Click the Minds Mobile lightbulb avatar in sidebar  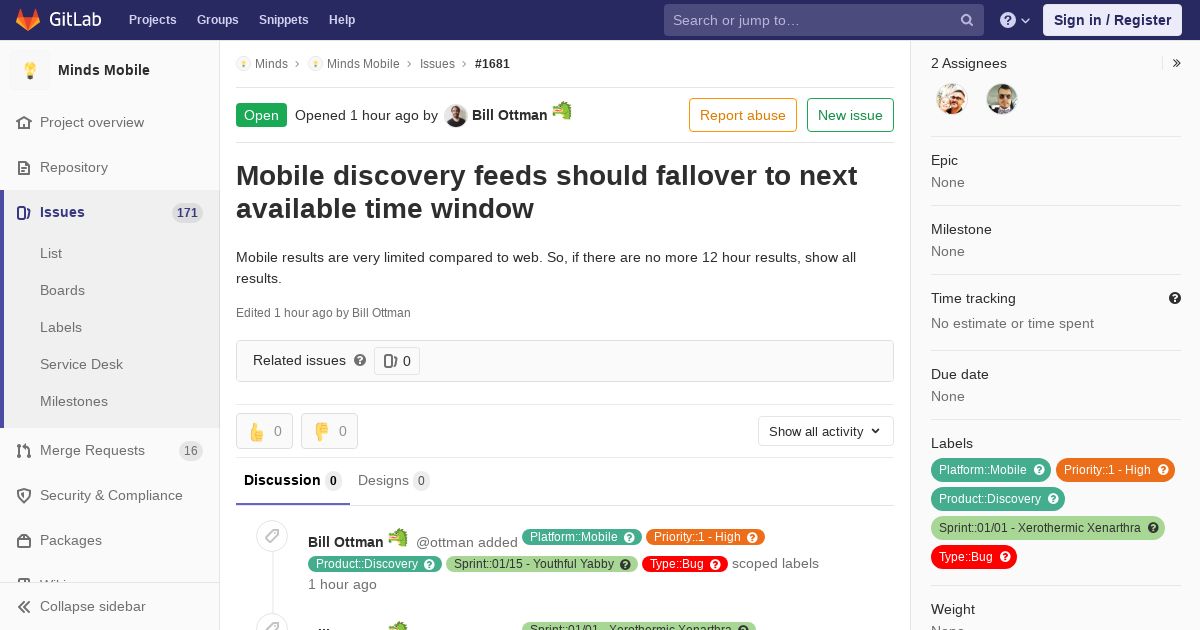coord(30,70)
